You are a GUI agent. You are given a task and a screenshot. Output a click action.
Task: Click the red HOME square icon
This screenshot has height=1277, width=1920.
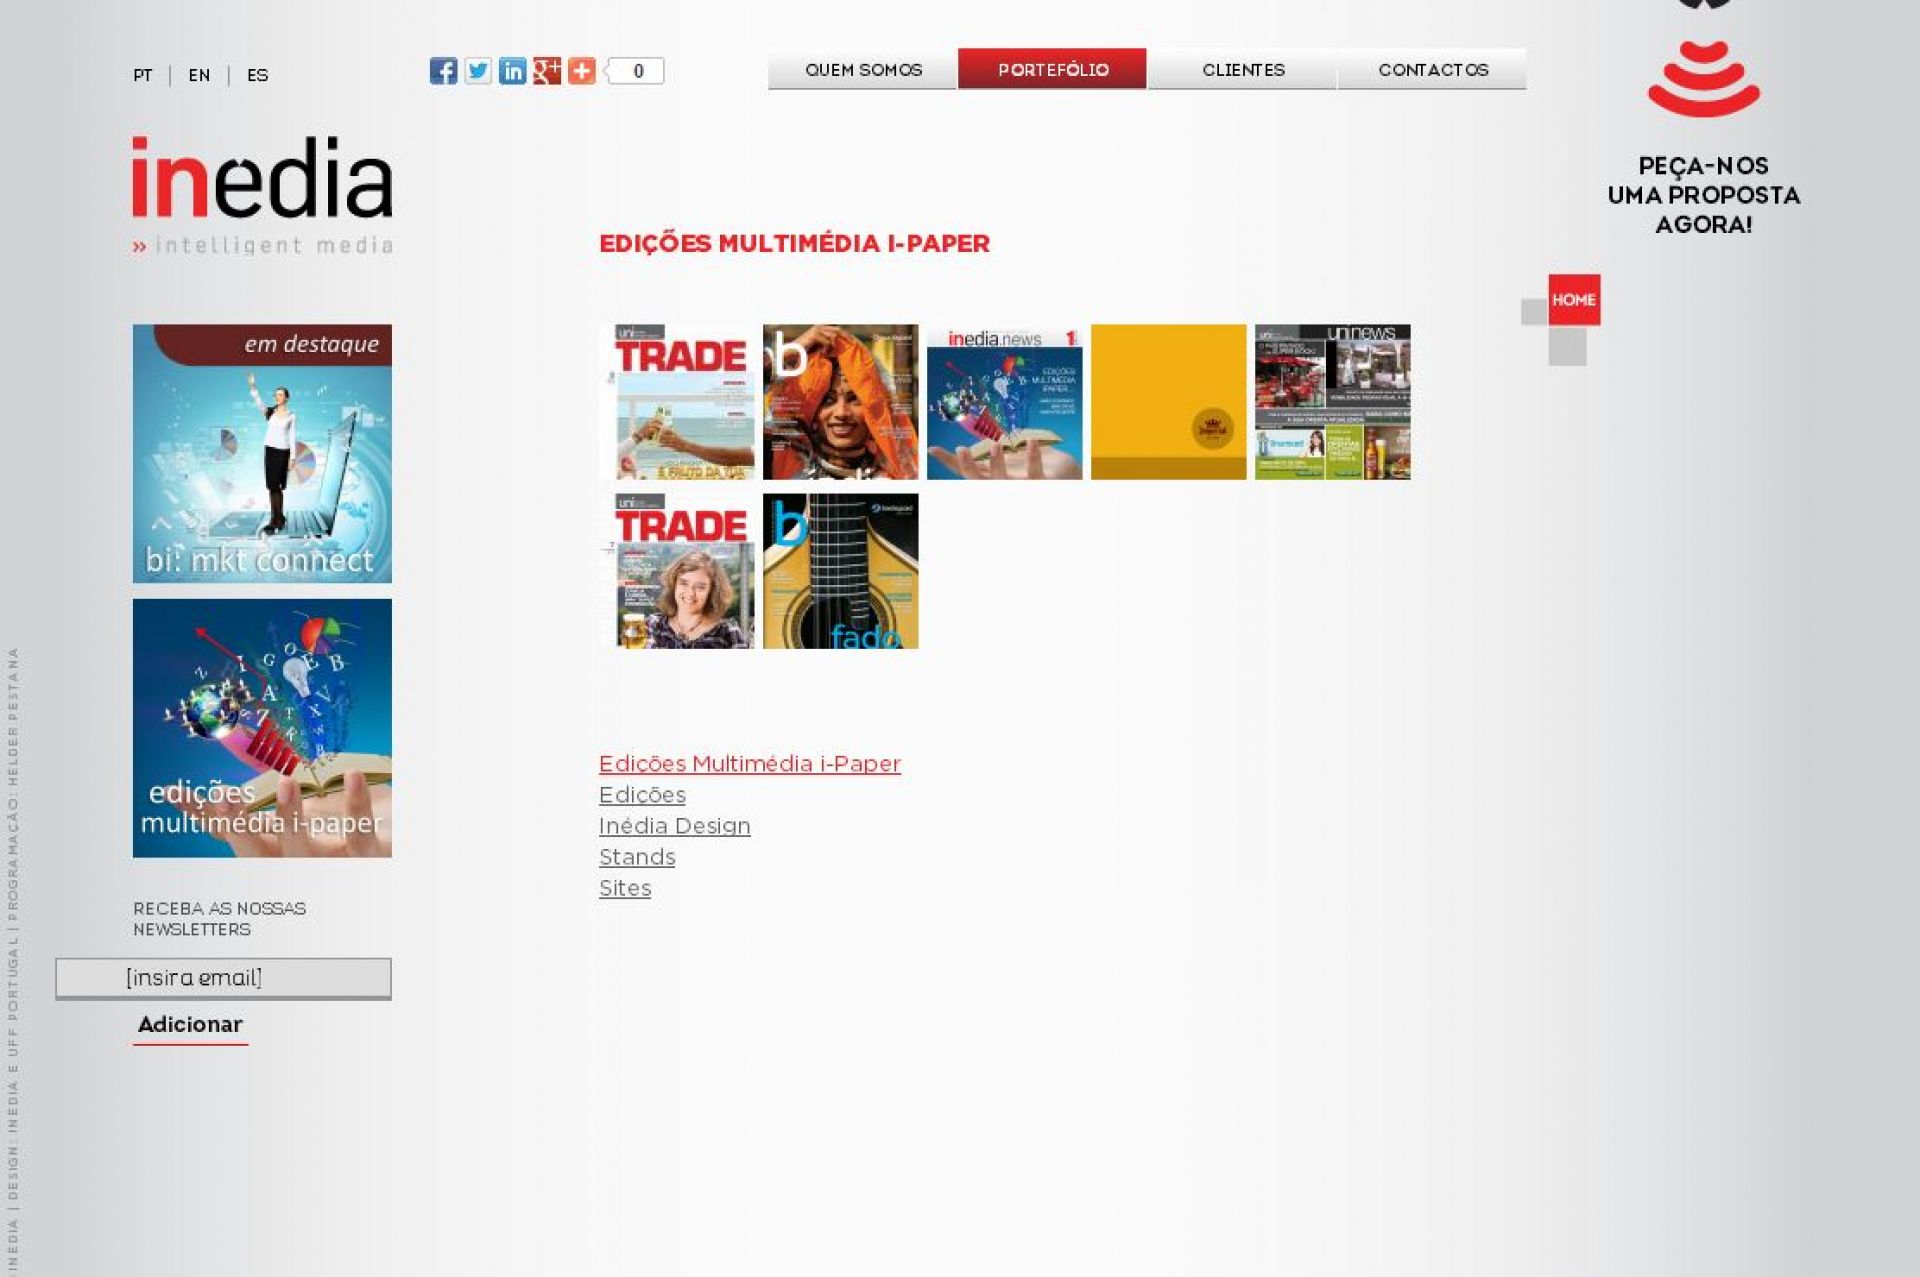point(1574,300)
